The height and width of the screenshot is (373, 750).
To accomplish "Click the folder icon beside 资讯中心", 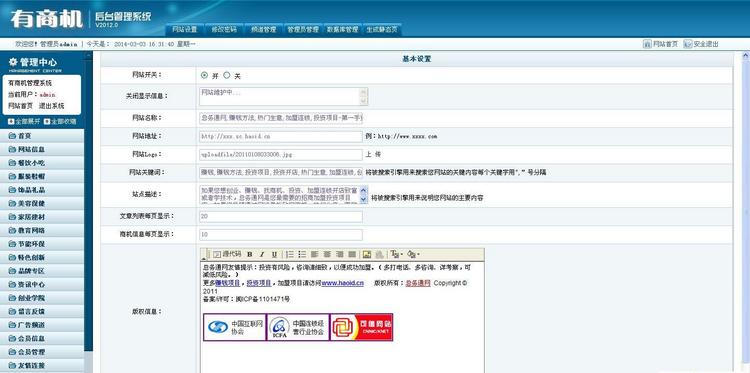I will click(12, 284).
